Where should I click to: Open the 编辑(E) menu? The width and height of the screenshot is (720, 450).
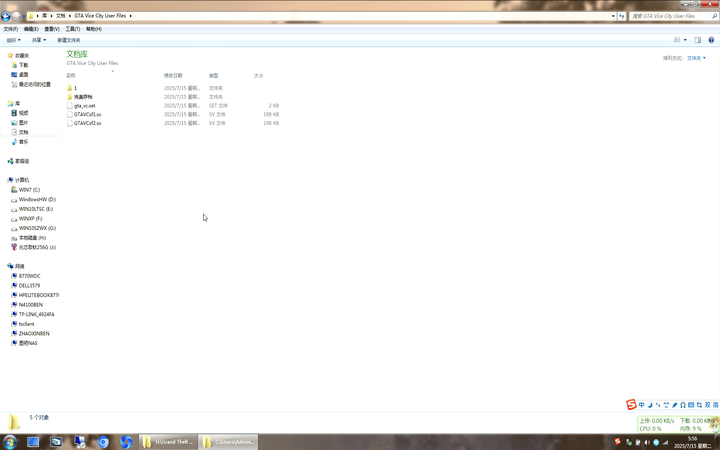pos(31,29)
